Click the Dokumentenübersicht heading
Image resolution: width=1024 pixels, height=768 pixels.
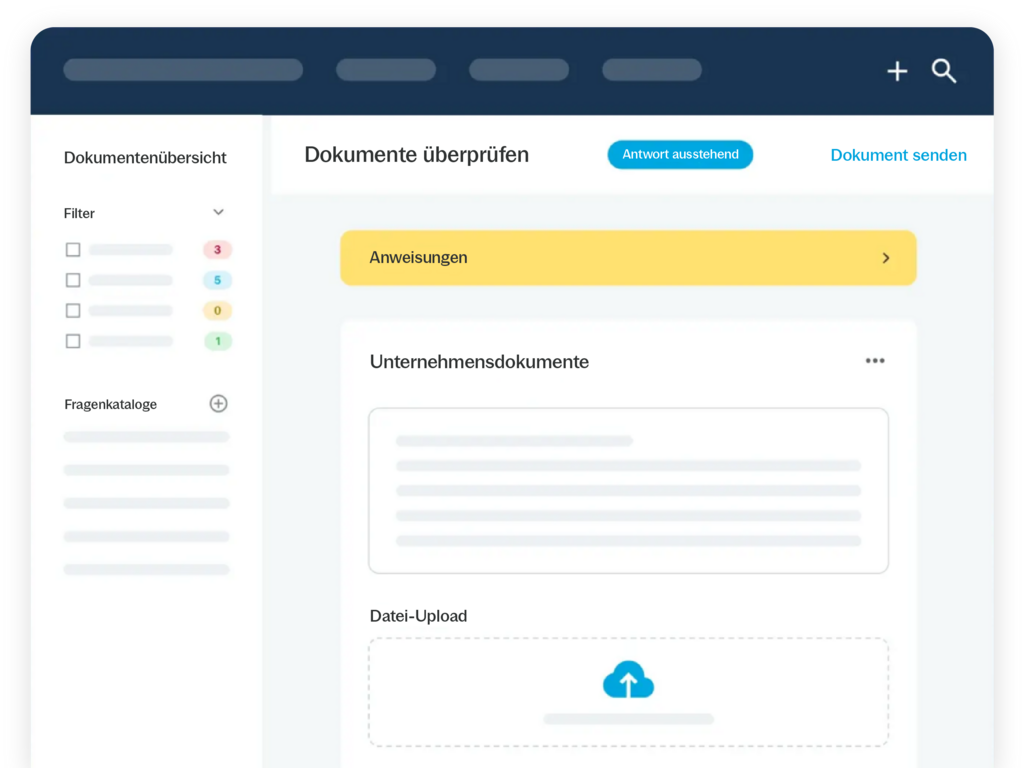145,157
